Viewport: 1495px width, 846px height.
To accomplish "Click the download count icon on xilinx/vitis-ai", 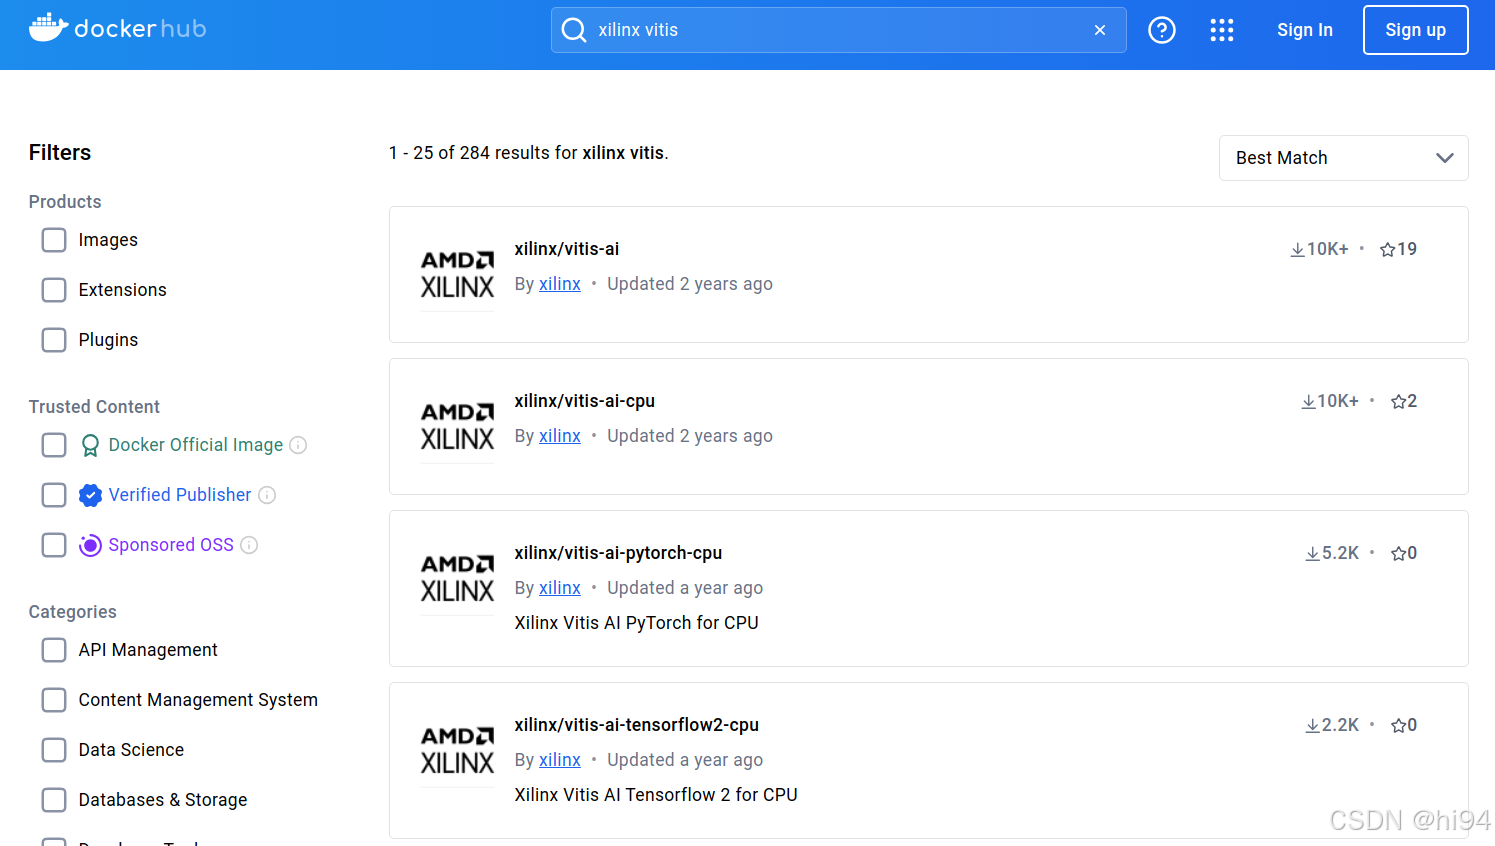I will pos(1297,248).
